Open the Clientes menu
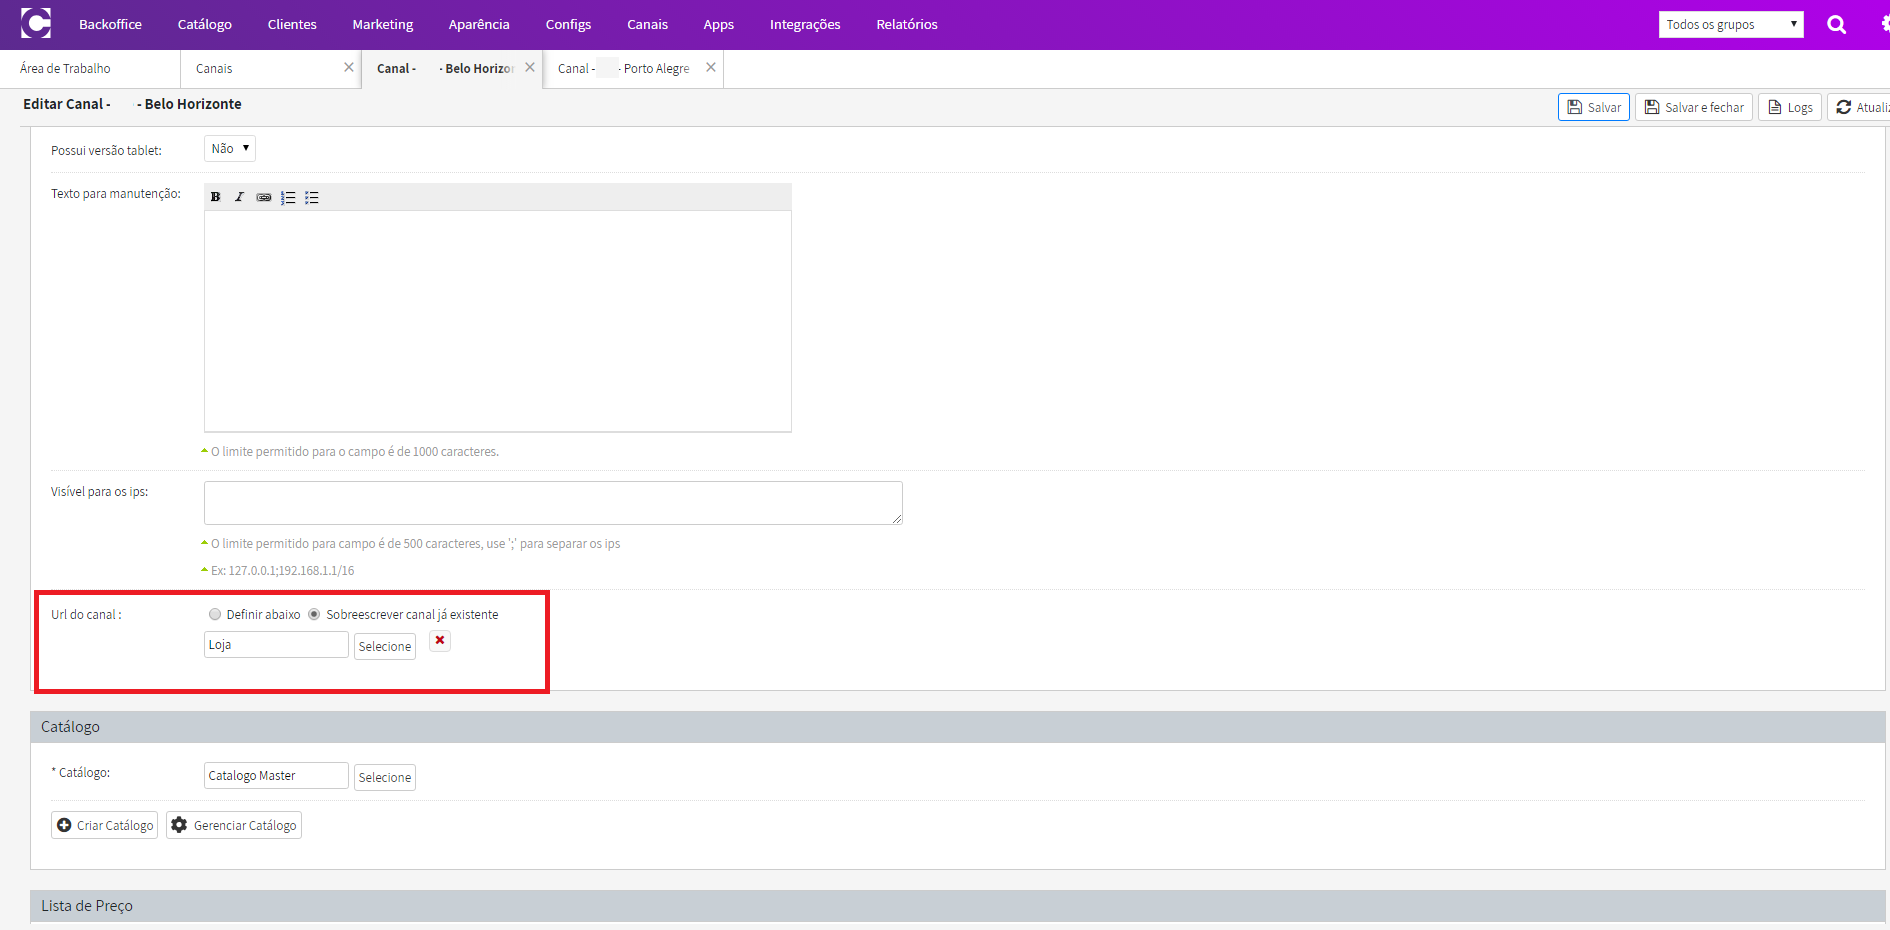 click(292, 24)
